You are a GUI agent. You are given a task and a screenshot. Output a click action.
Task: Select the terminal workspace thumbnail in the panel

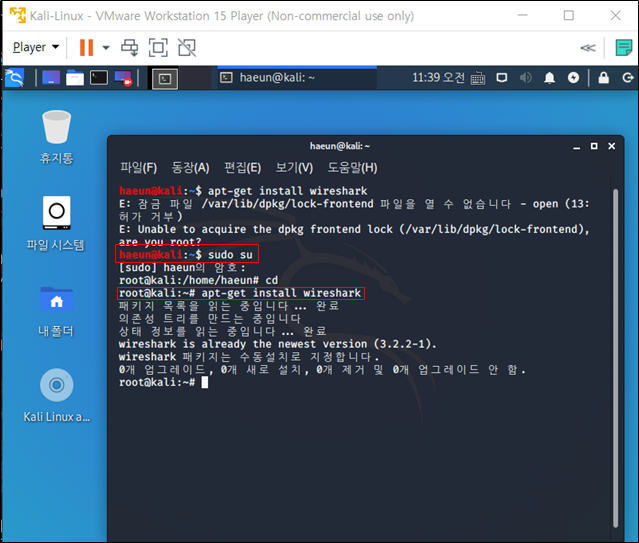click(x=165, y=78)
